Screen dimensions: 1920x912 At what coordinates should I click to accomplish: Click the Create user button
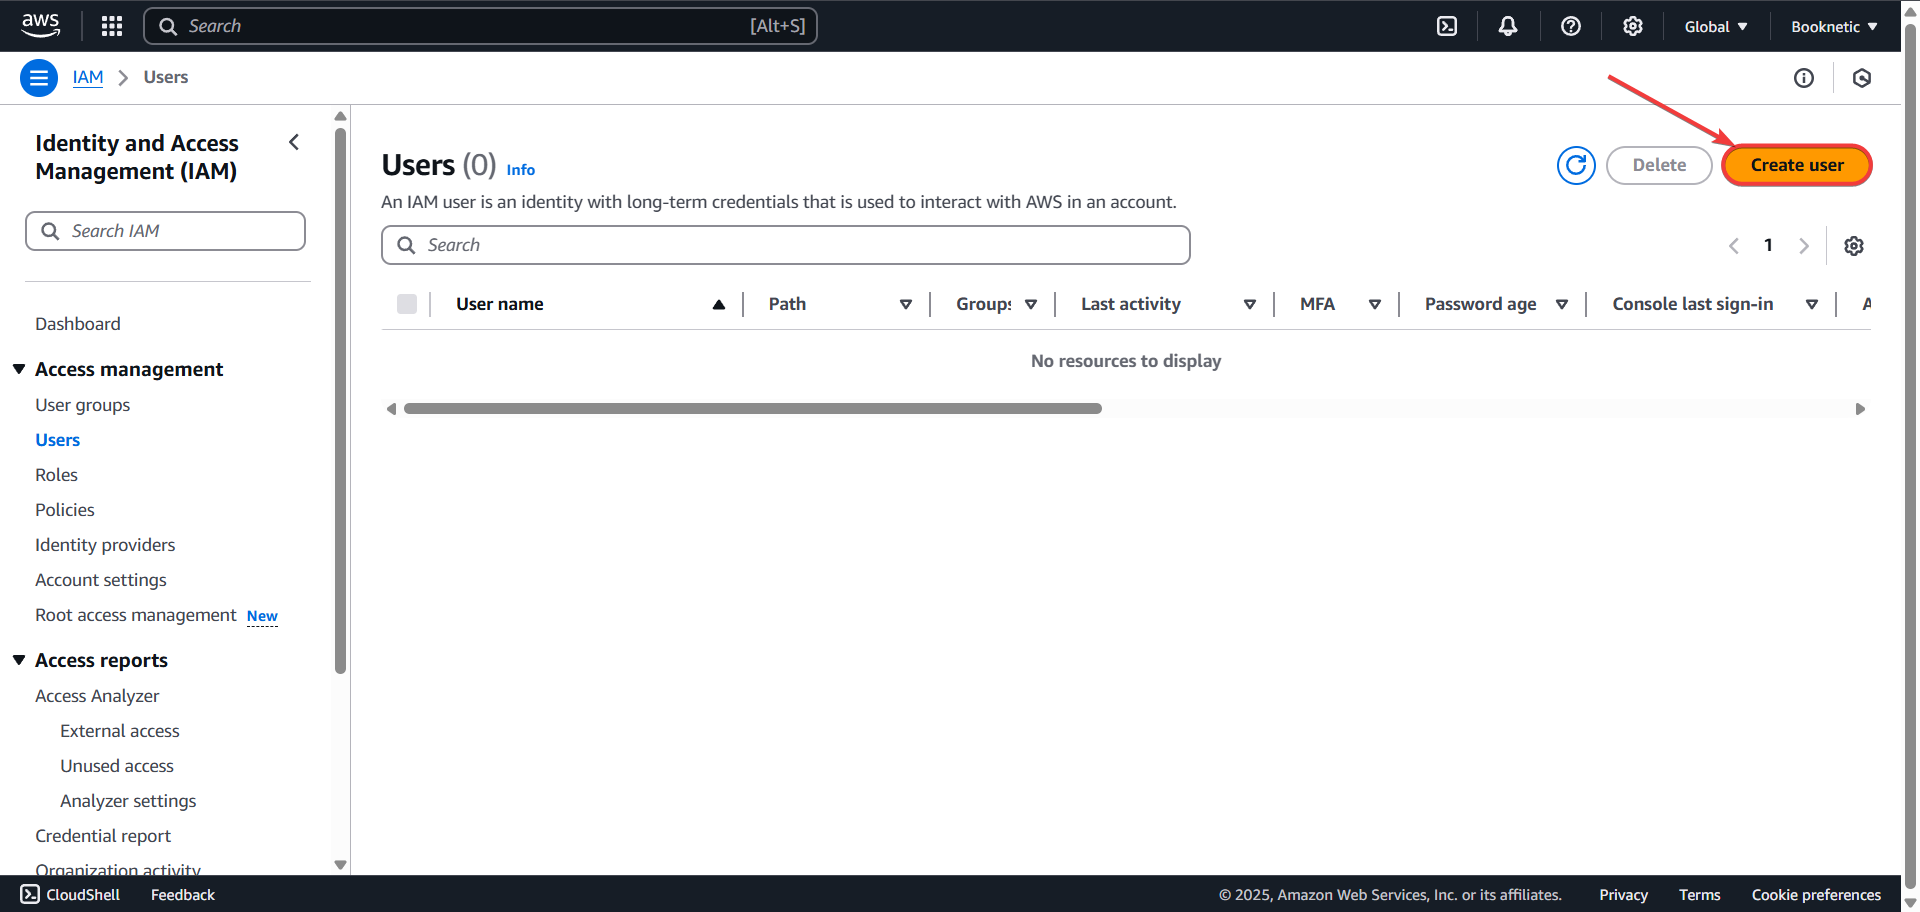[x=1797, y=165]
